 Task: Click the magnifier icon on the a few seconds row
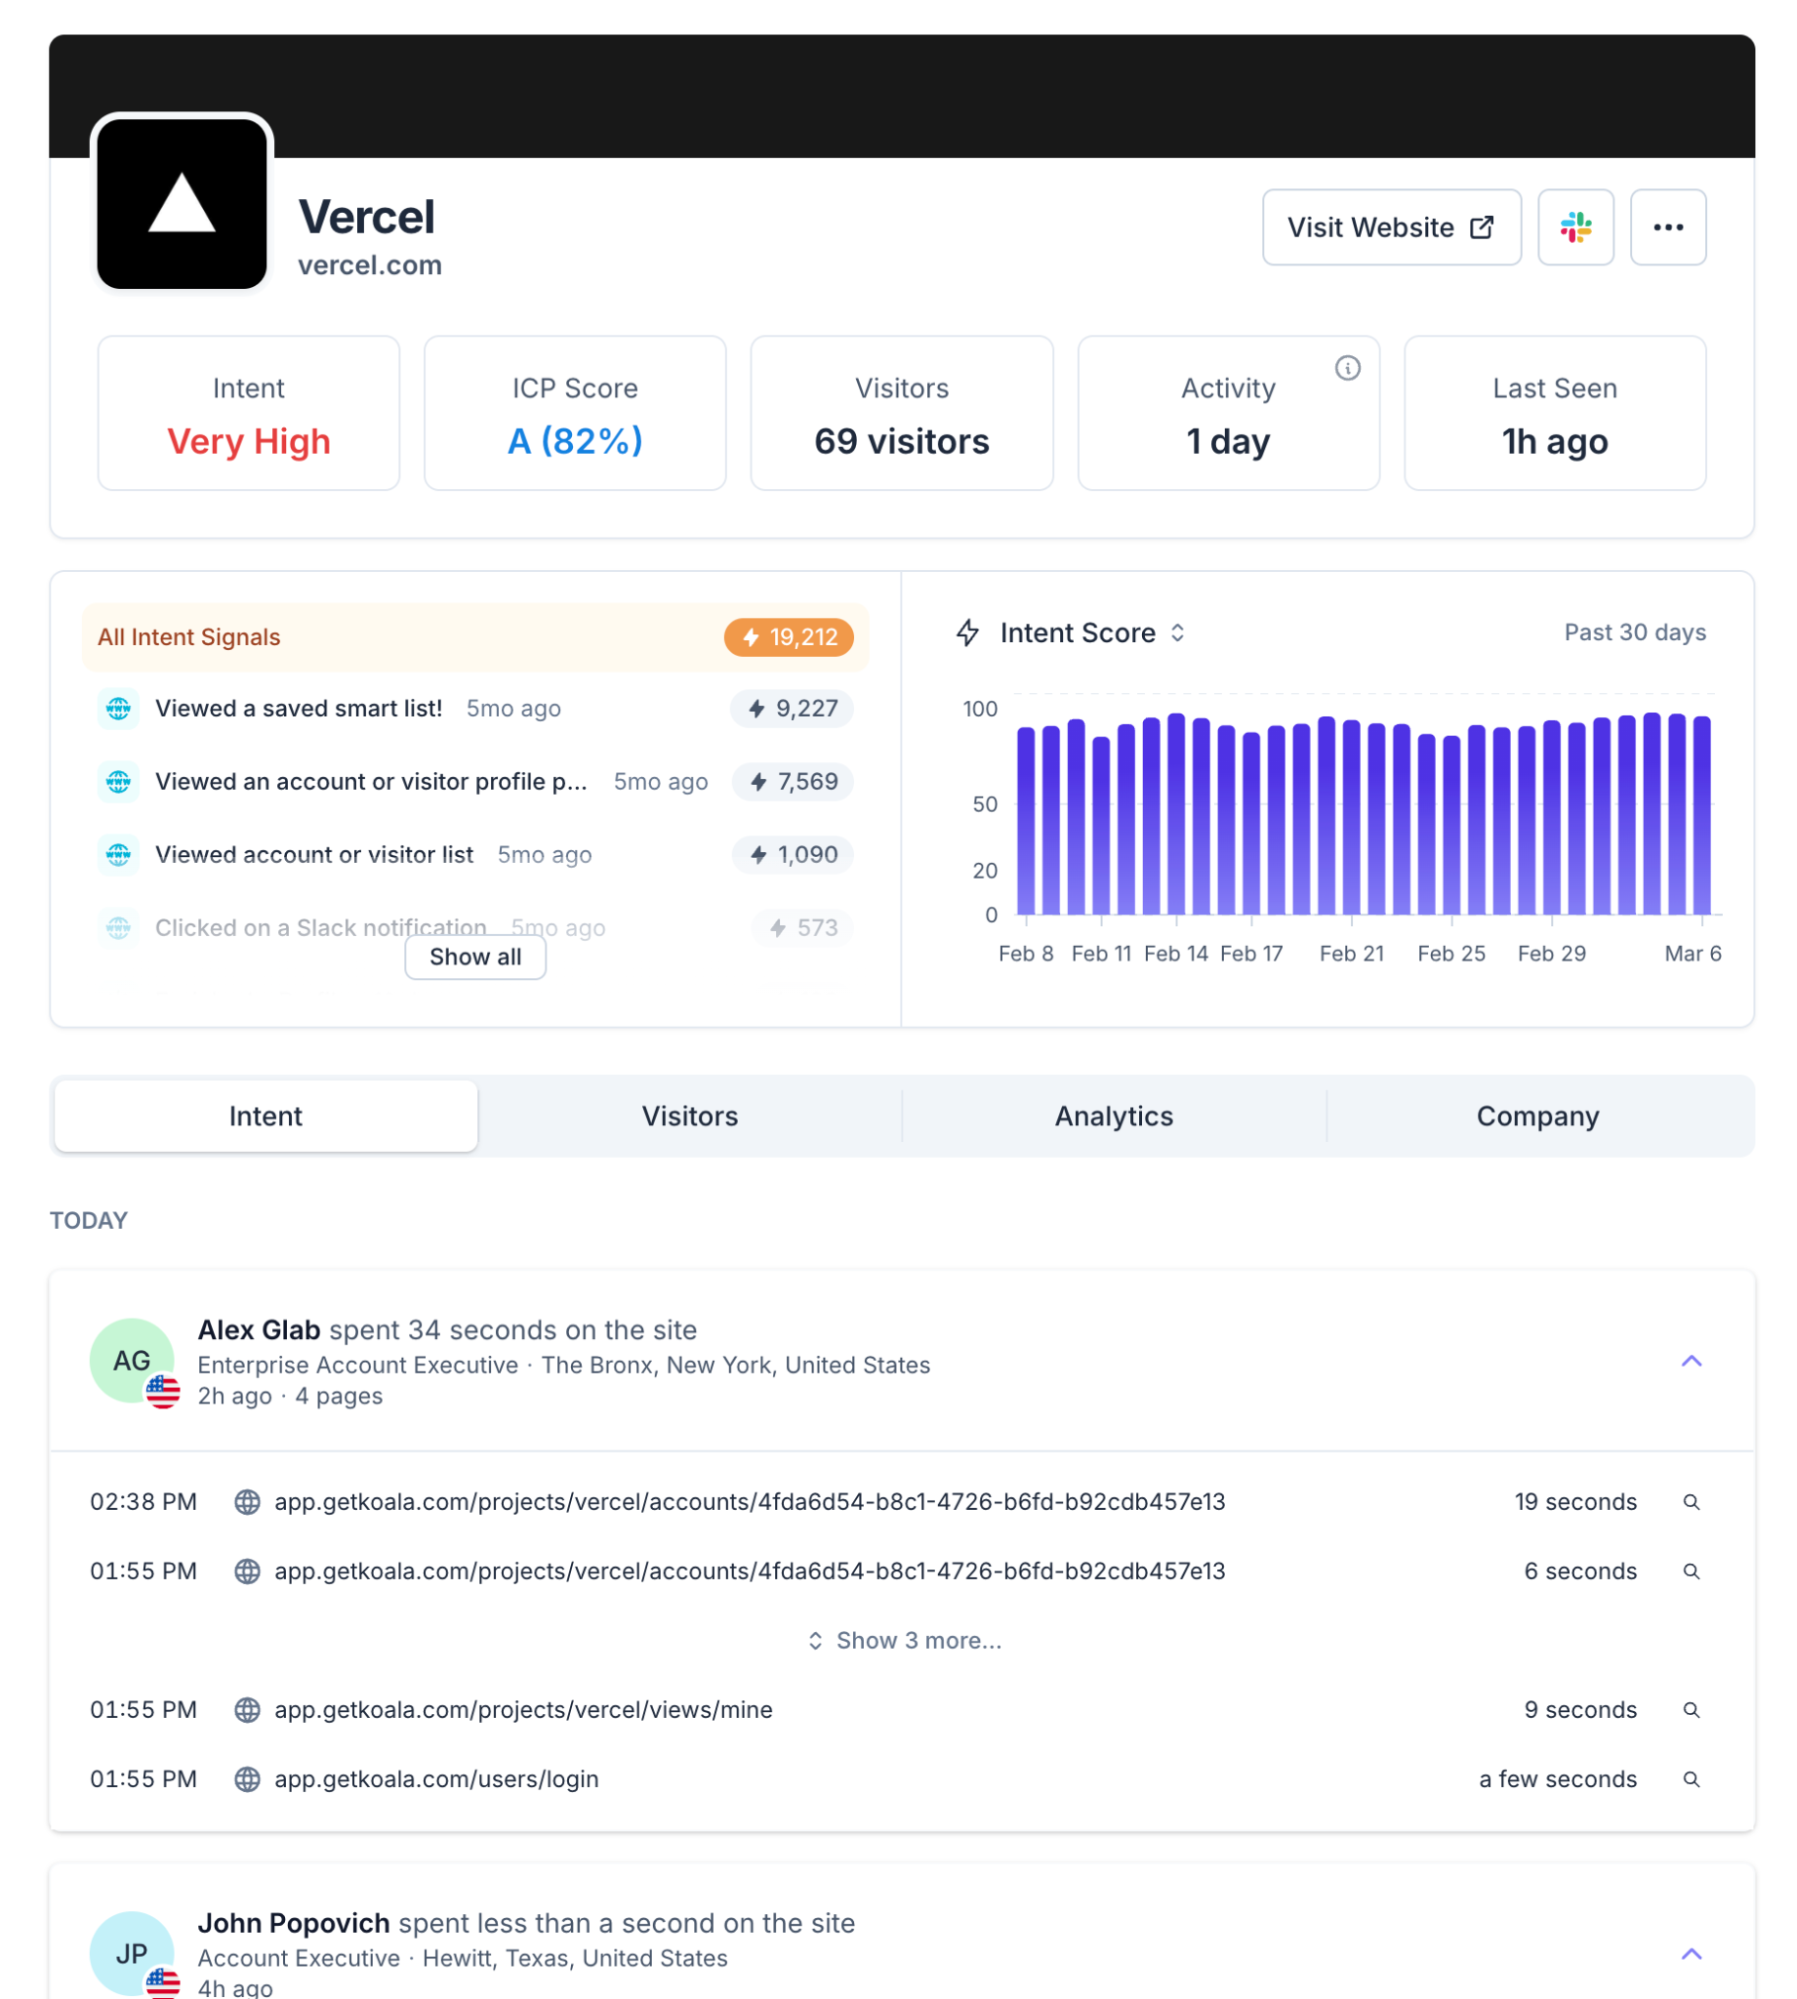(1690, 1778)
